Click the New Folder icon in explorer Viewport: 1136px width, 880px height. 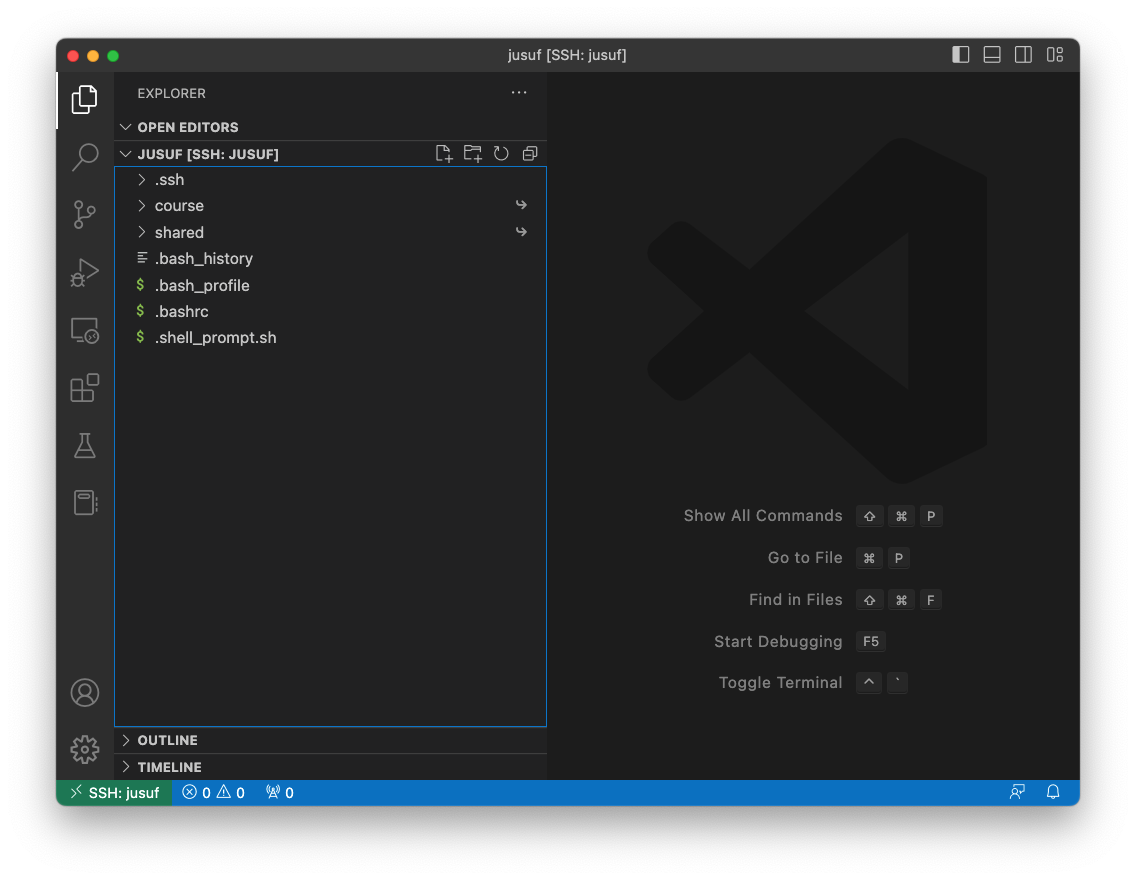pyautogui.click(x=473, y=154)
